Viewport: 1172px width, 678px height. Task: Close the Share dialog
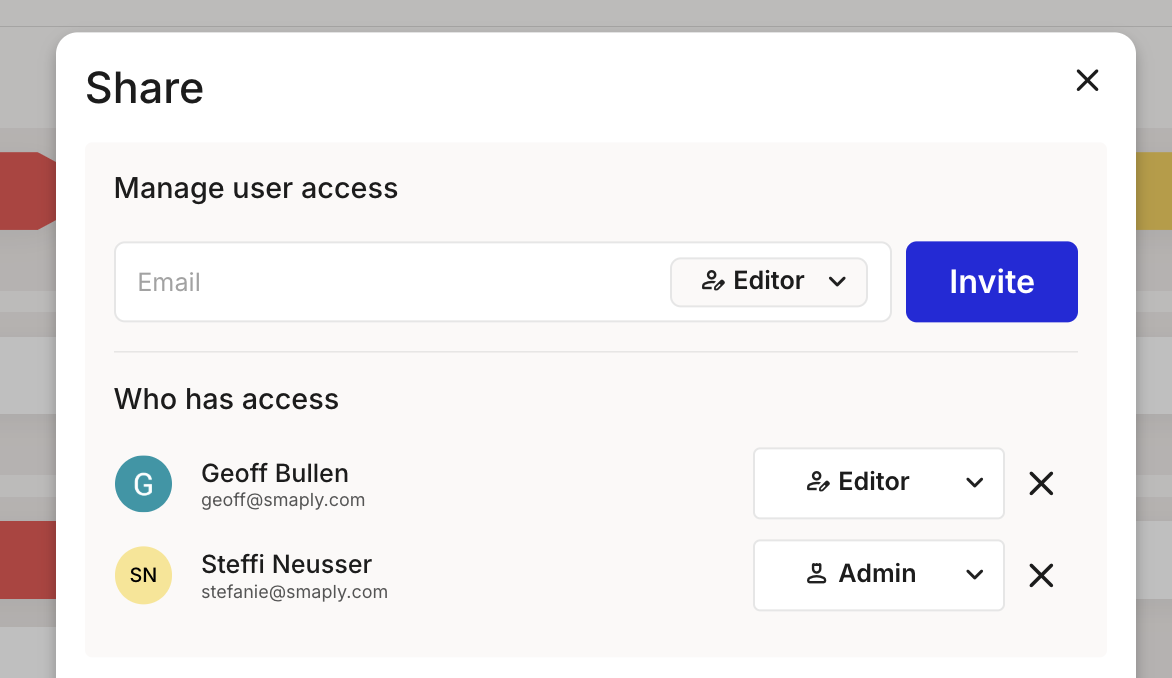pyautogui.click(x=1087, y=81)
